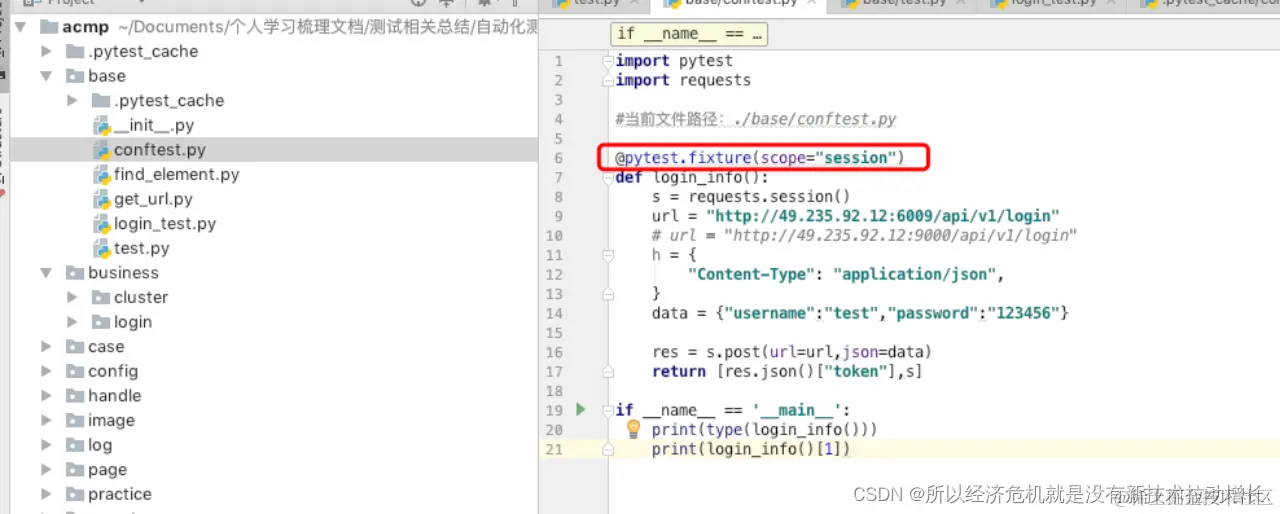Click the data dict with username test
The width and height of the screenshot is (1280, 514).
click(x=861, y=313)
